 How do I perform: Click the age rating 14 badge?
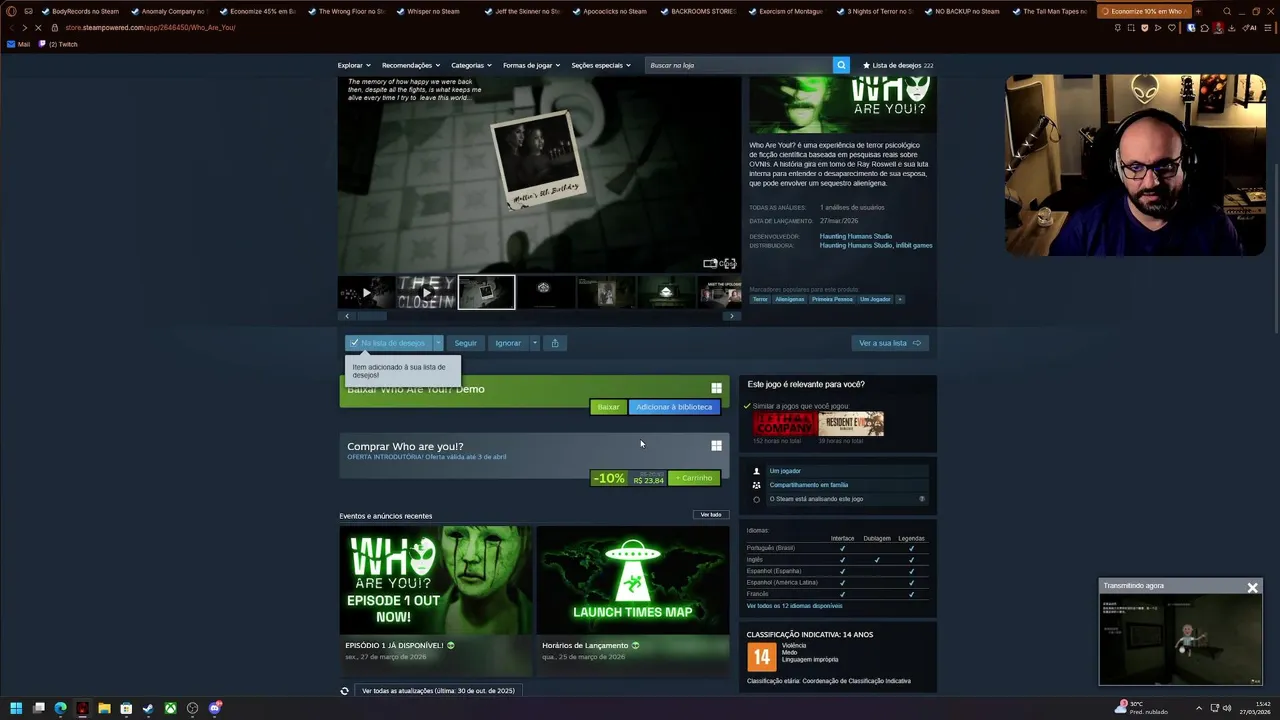coord(761,657)
